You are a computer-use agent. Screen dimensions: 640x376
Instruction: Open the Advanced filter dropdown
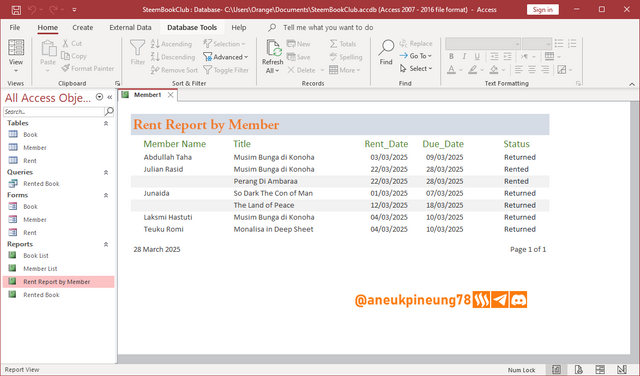226,57
